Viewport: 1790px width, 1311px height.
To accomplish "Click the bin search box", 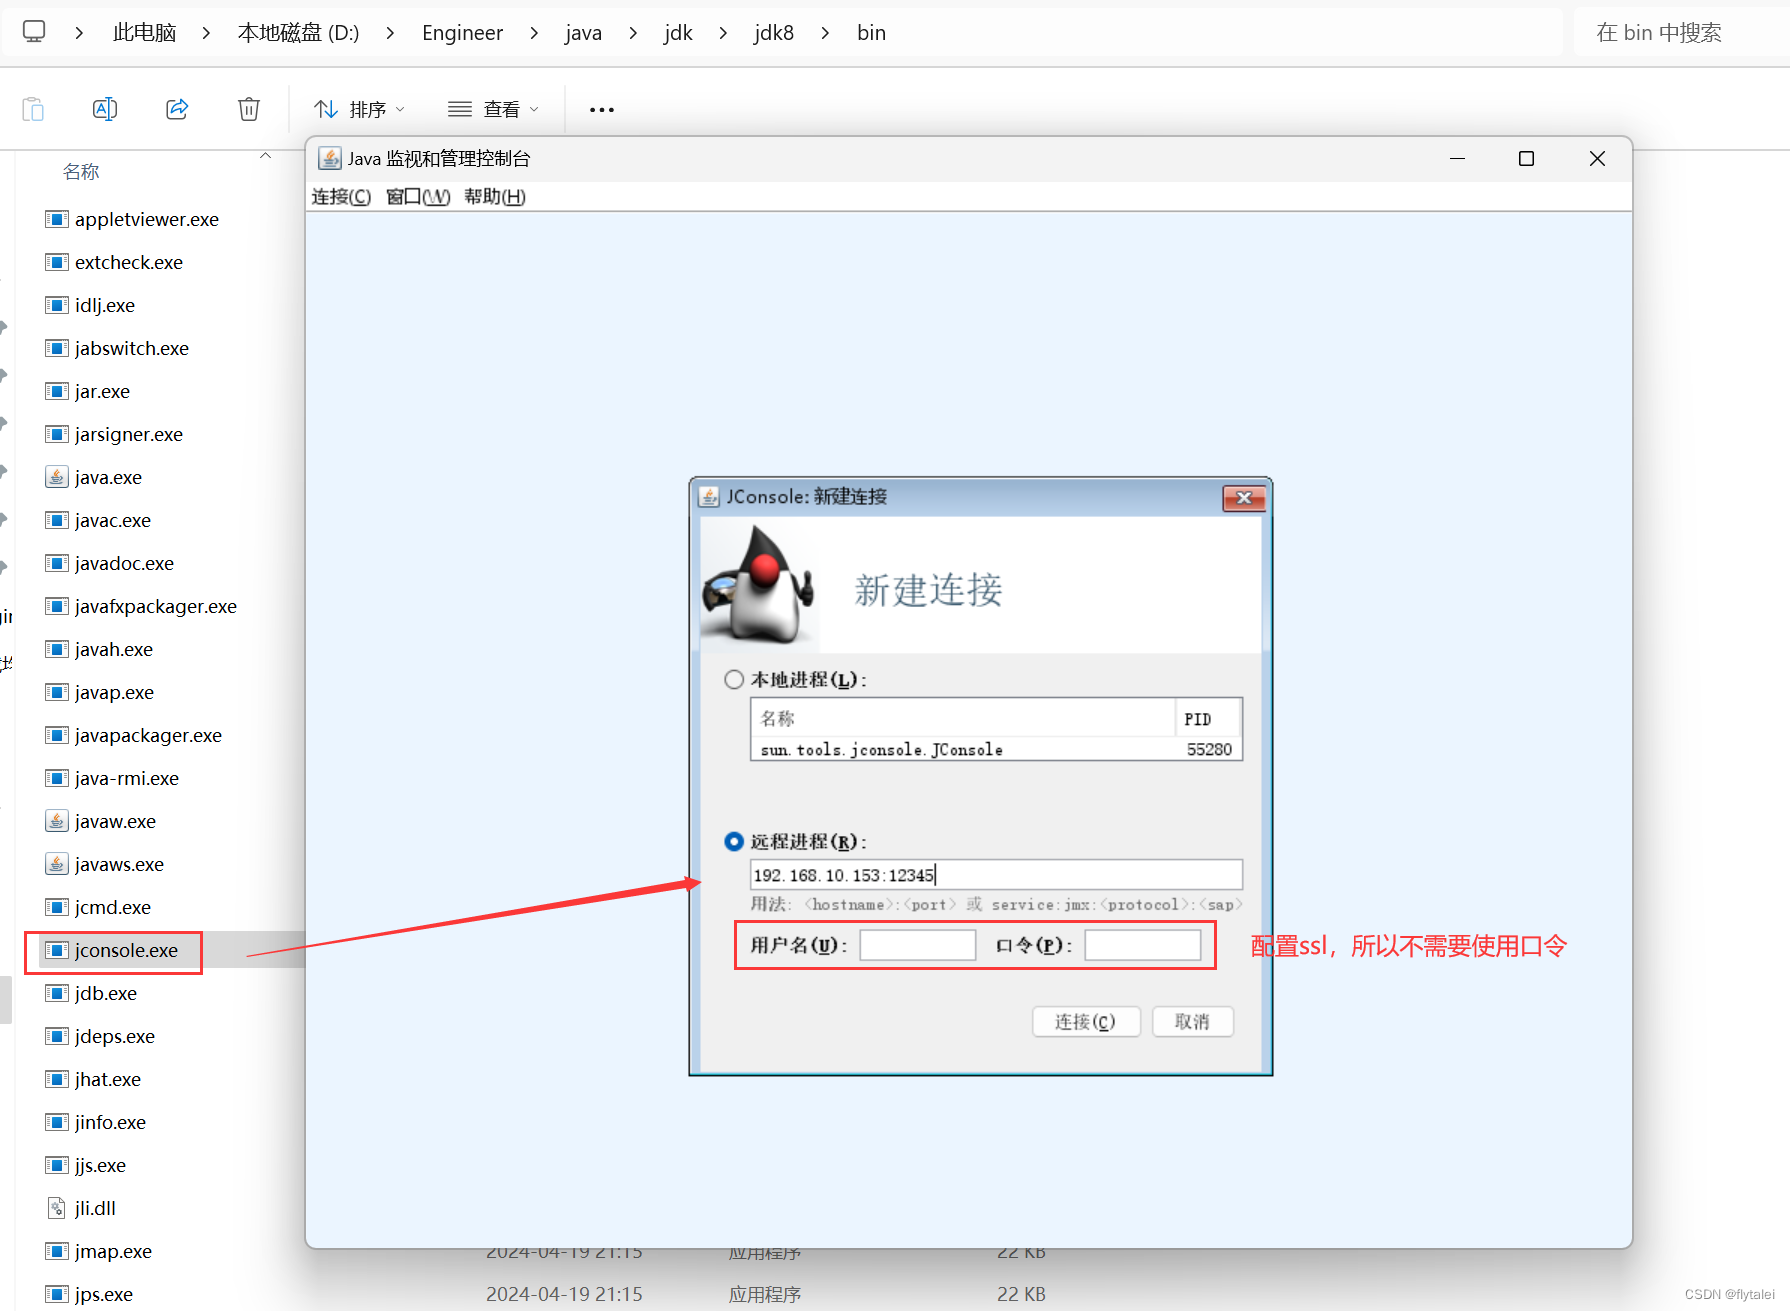I will (1681, 33).
